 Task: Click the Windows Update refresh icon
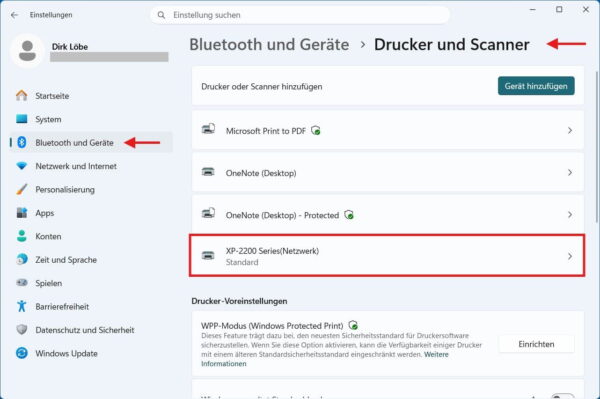22,353
